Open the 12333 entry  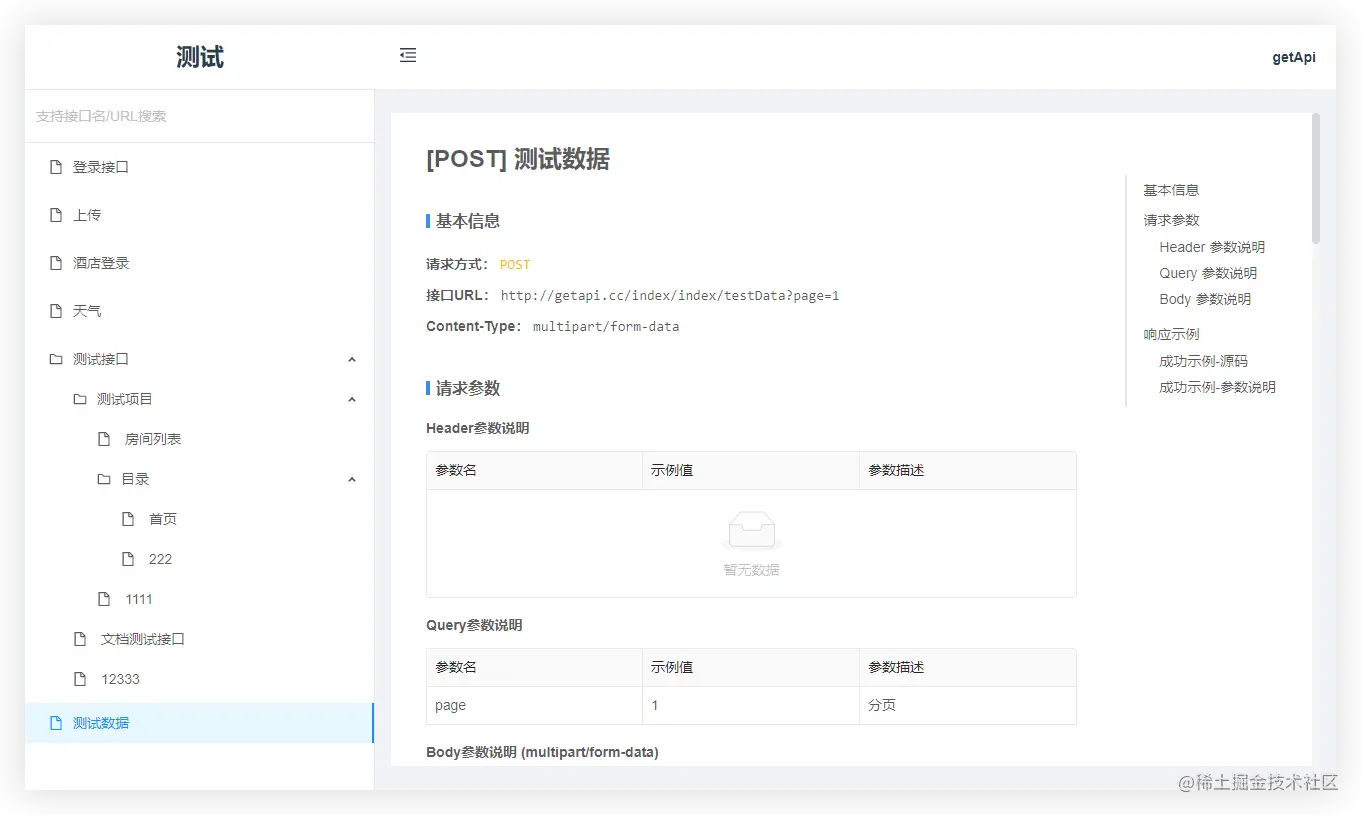199,679
